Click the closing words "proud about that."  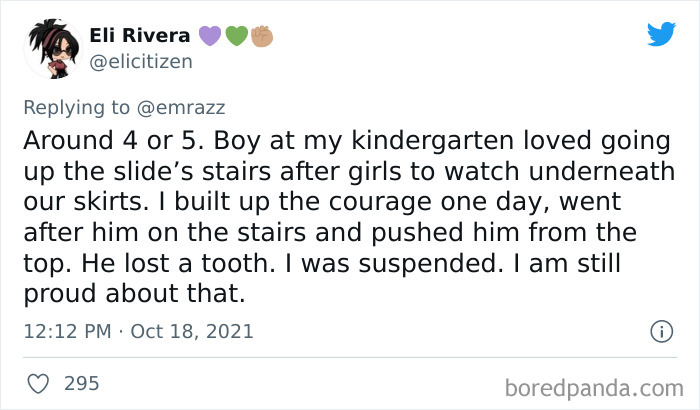tap(135, 294)
